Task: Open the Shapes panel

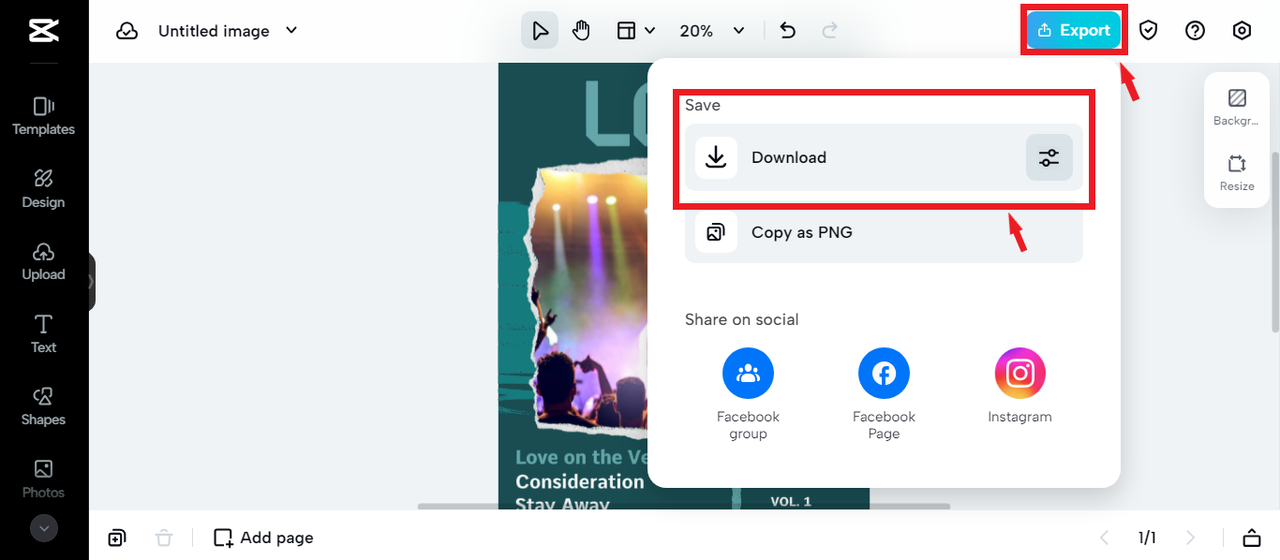Action: click(x=44, y=406)
